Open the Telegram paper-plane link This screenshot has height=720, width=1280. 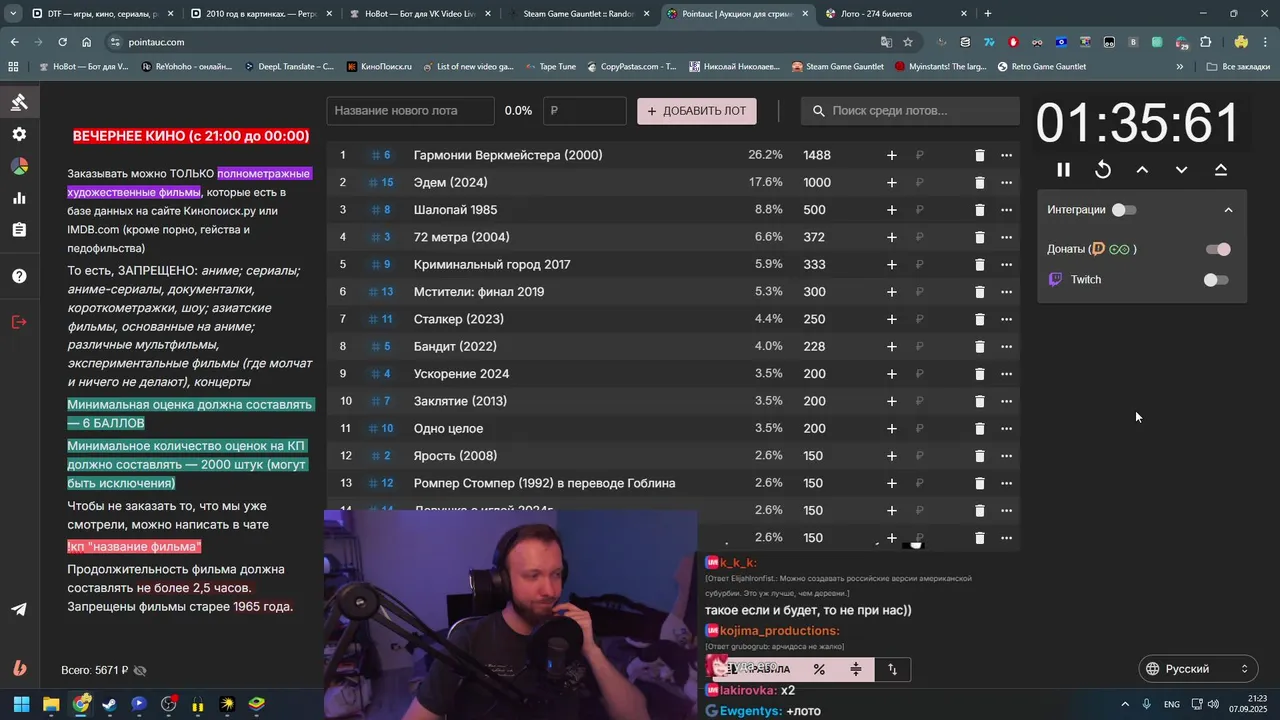[19, 609]
